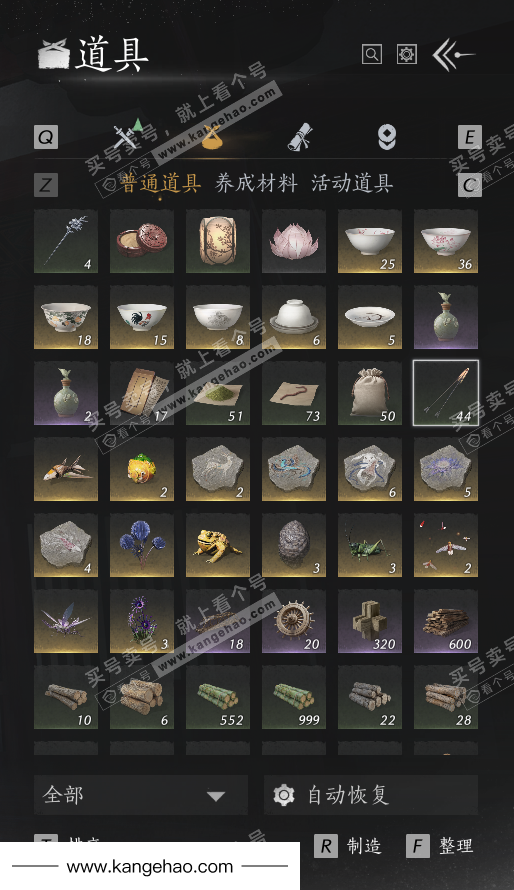The height and width of the screenshot is (890, 514).
Task: Switch to the 养成材料 tab
Action: [x=256, y=183]
